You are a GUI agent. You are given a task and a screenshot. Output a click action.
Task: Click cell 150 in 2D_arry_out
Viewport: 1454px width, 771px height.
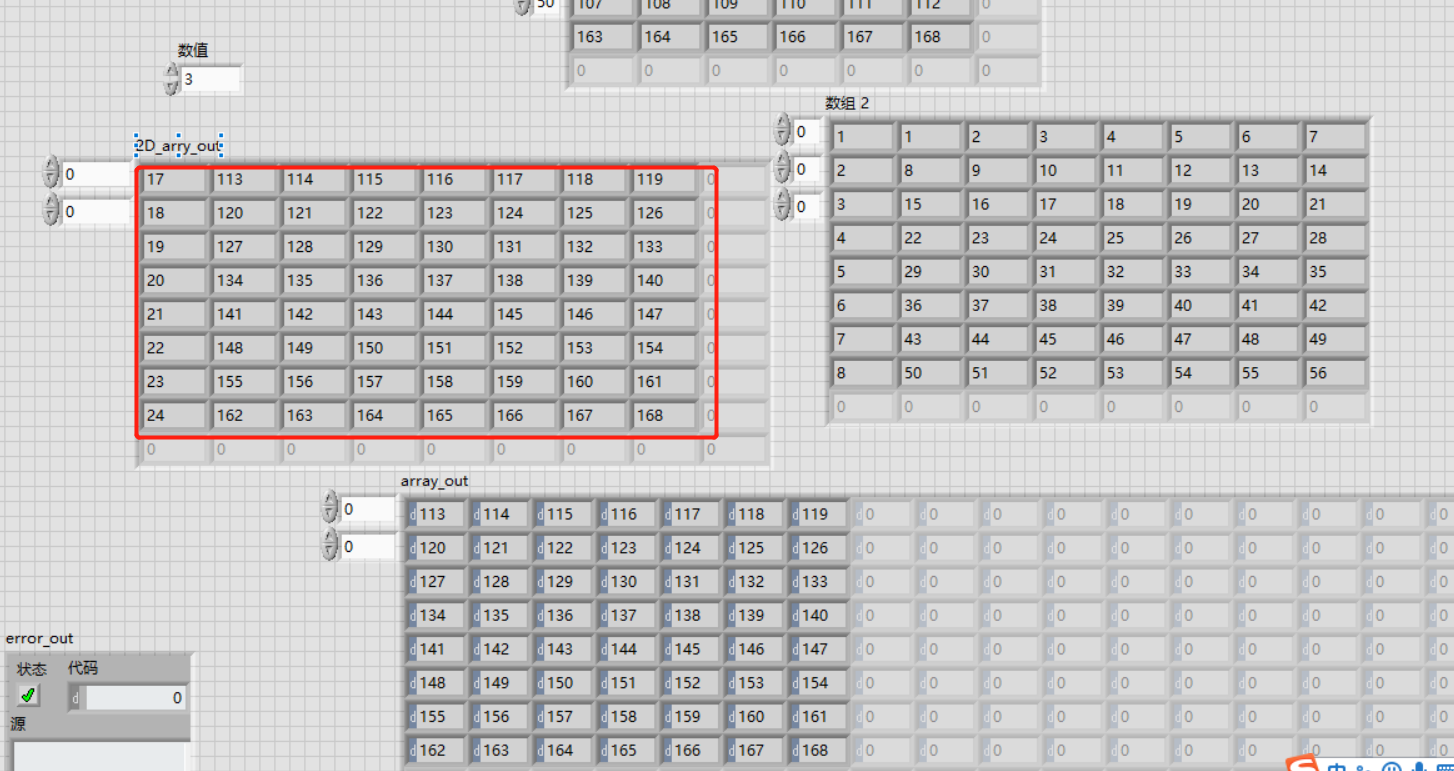(383, 348)
